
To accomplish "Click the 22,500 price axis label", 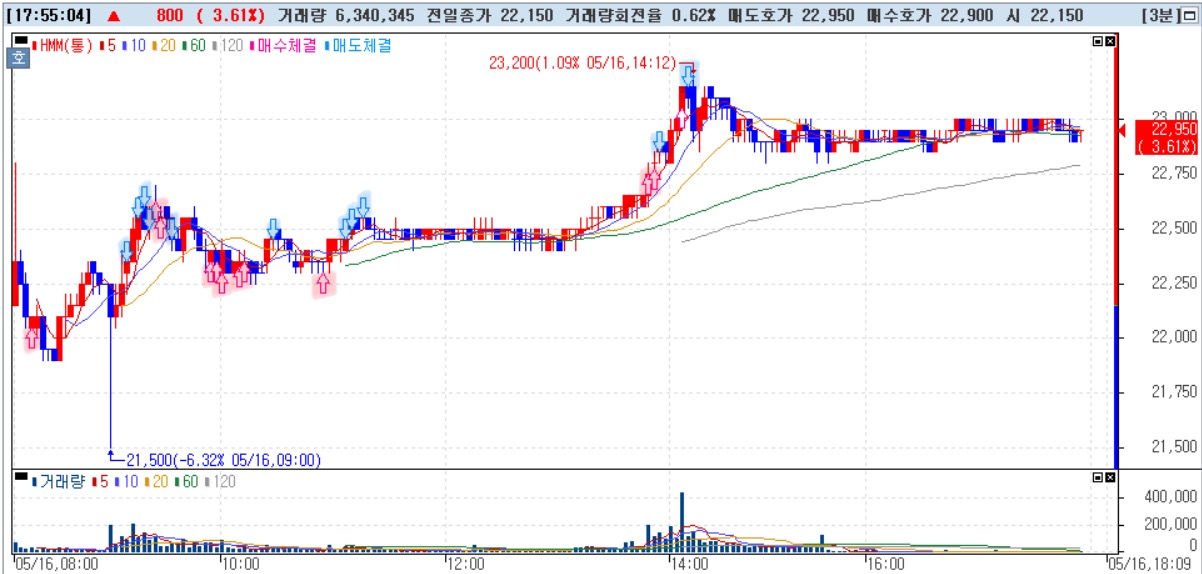I will click(x=1173, y=228).
